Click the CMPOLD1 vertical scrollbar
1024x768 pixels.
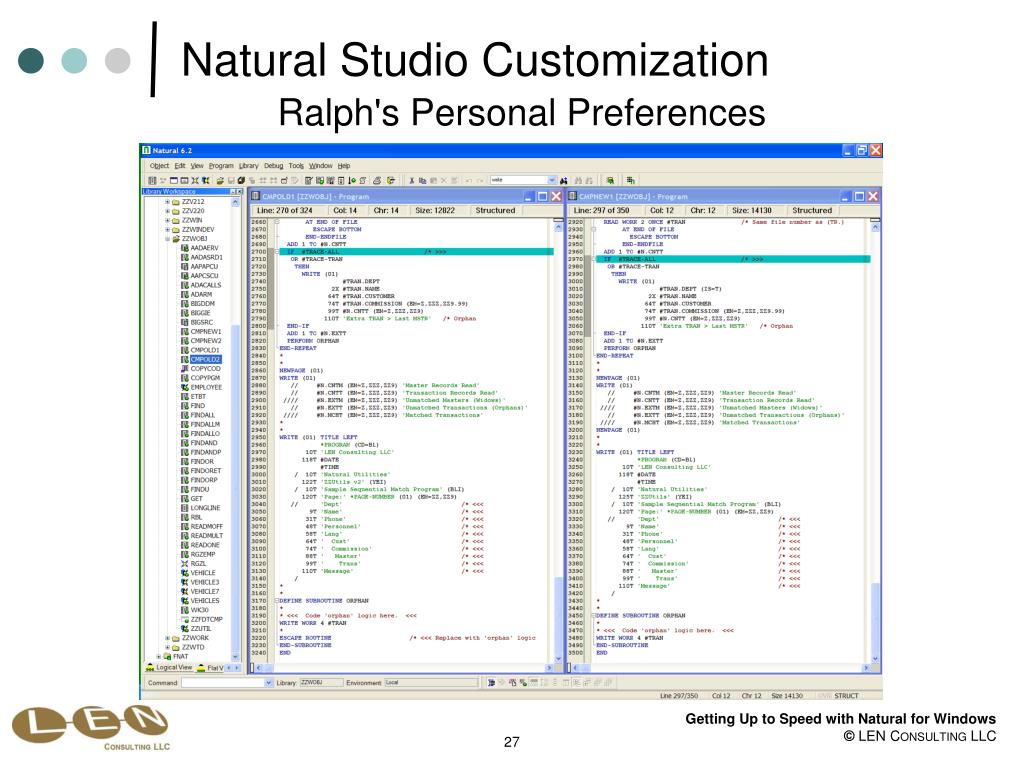[x=558, y=441]
